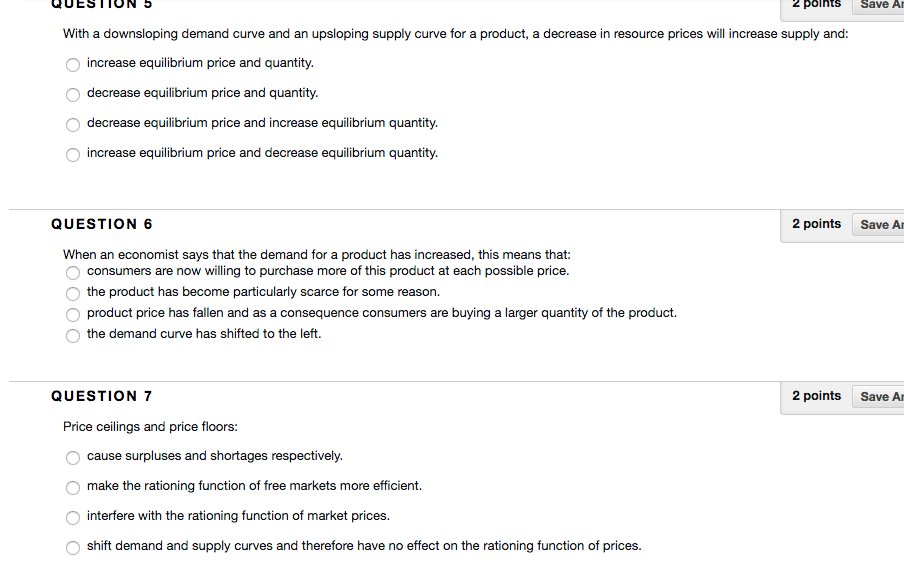
Task: Pick 'interfere with the rationing function of market prices'
Action: [73, 518]
